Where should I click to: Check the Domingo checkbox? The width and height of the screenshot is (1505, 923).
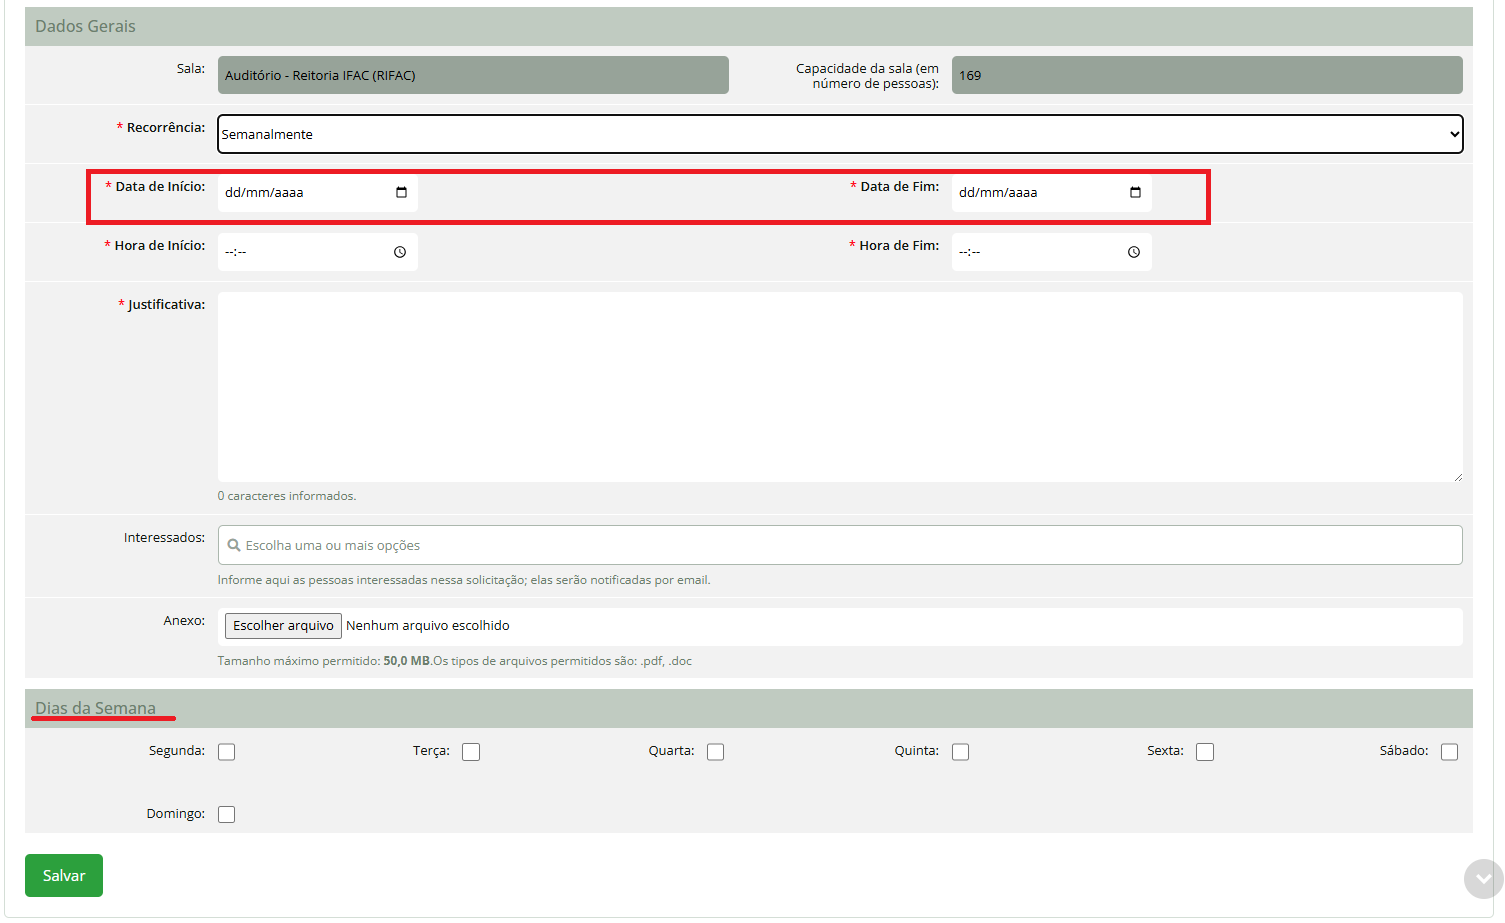(227, 814)
